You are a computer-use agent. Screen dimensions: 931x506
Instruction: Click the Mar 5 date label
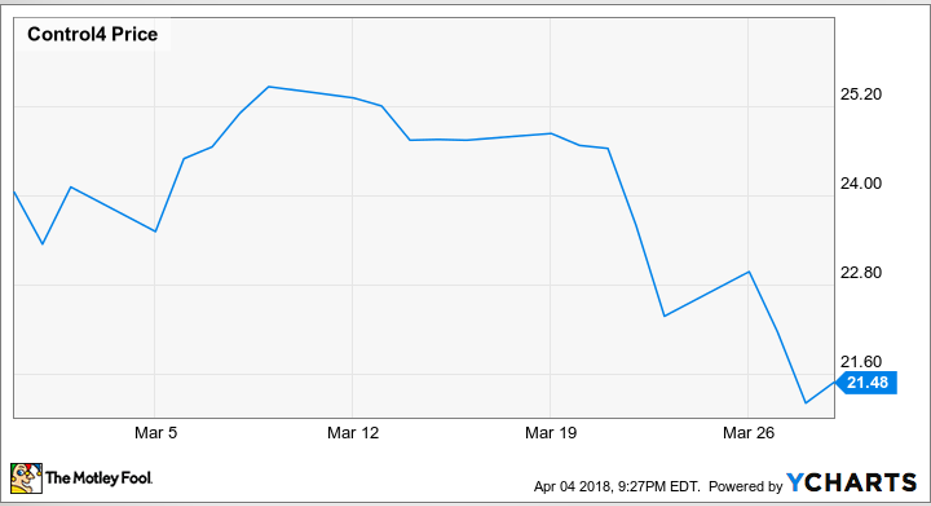(x=155, y=432)
